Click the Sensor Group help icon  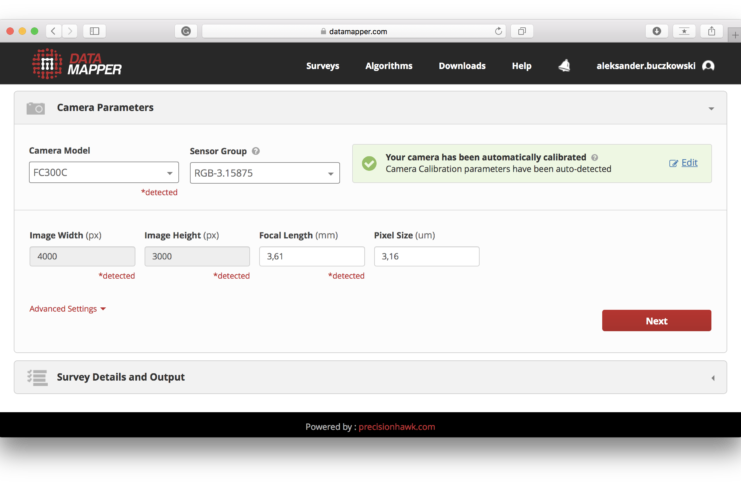(256, 151)
